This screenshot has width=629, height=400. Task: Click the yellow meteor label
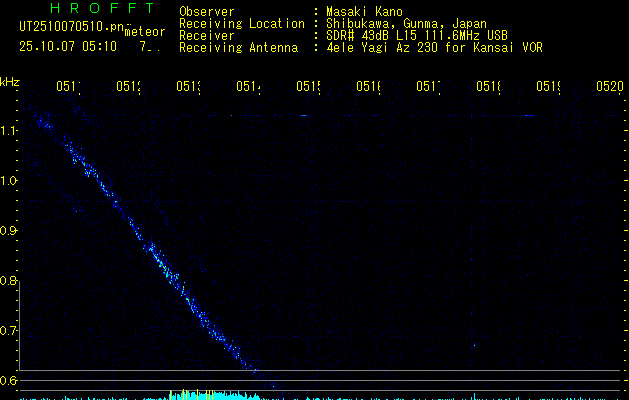click(x=145, y=32)
